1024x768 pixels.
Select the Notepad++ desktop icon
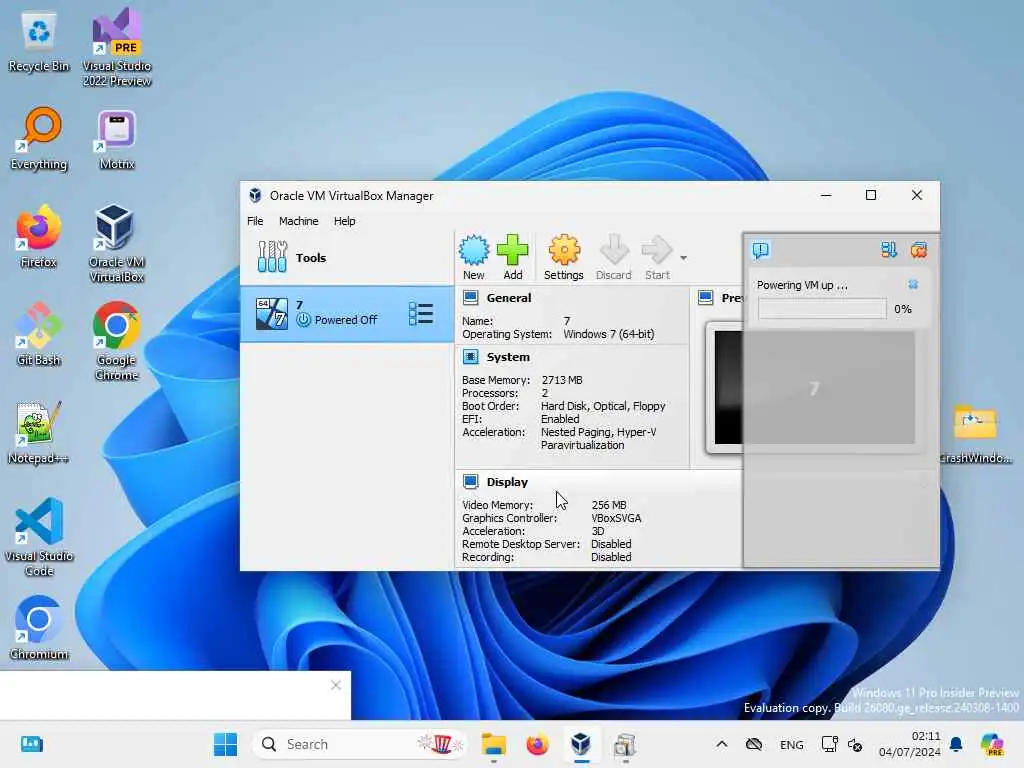click(x=39, y=432)
